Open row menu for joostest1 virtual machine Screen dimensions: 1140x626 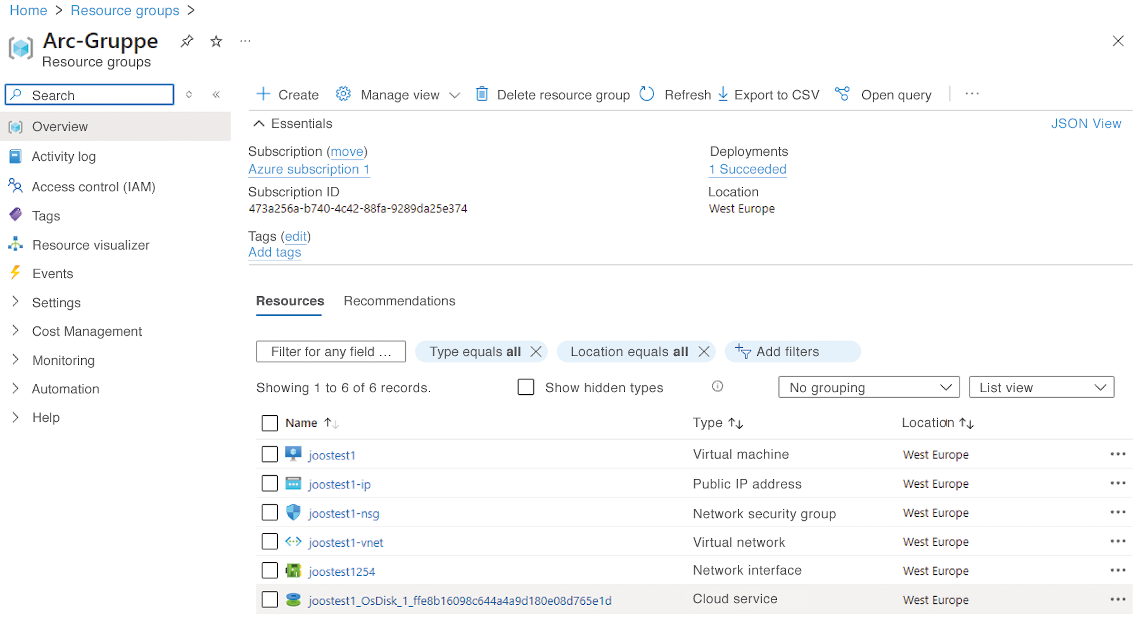1117,454
